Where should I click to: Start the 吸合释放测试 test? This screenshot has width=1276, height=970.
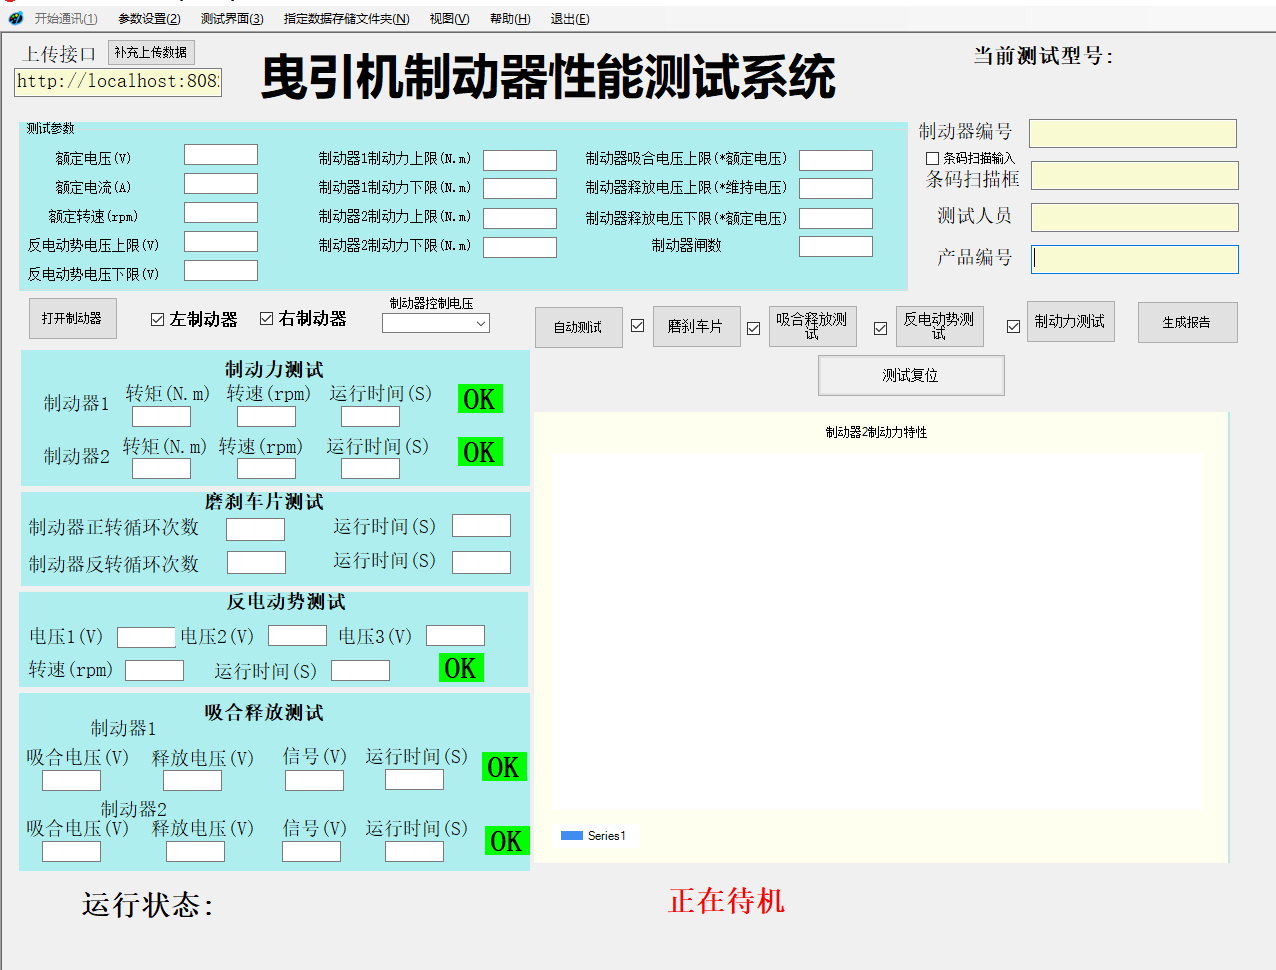click(x=812, y=326)
